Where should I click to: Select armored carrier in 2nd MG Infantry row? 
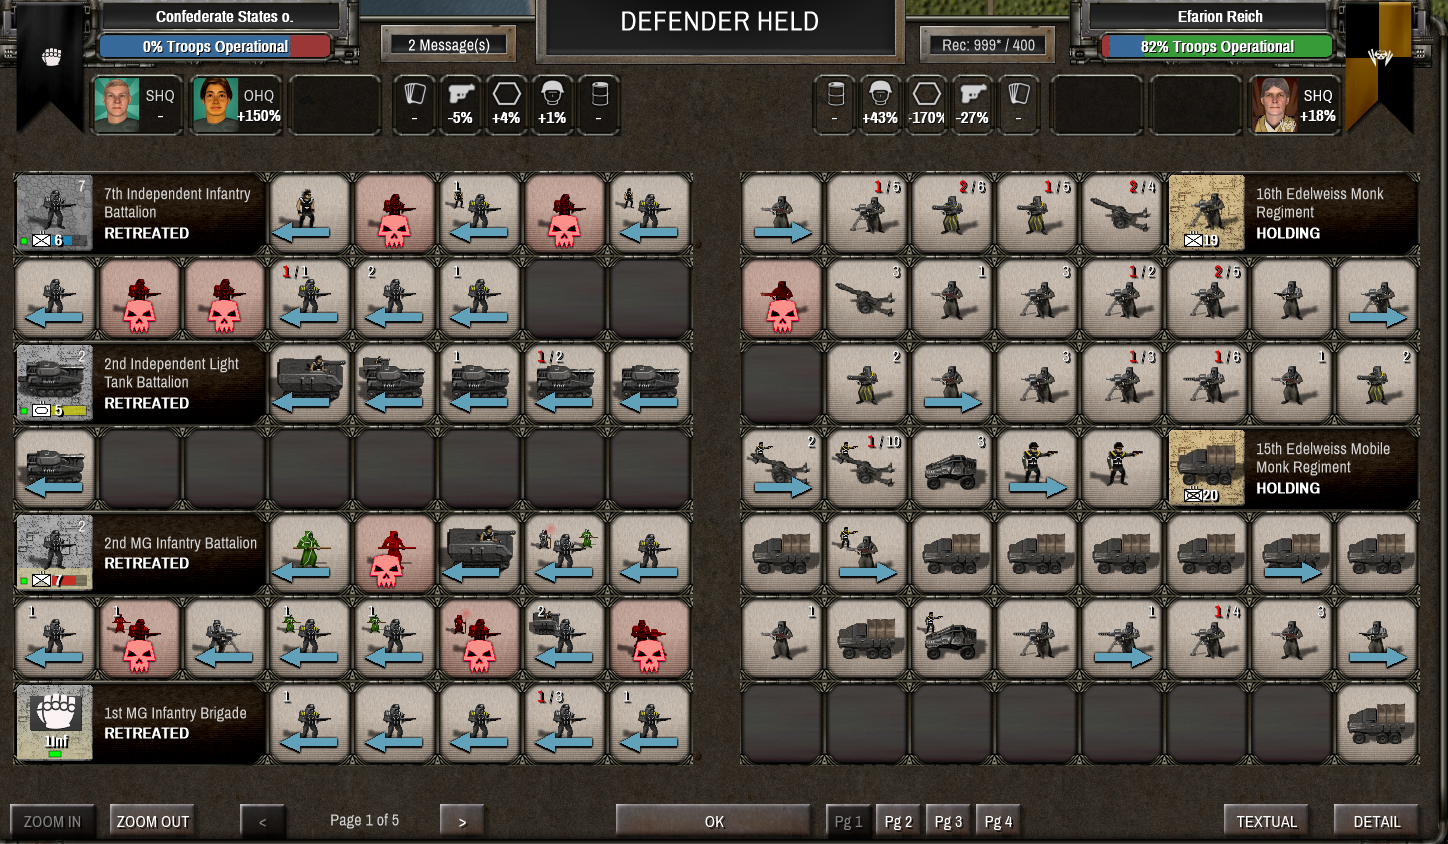point(480,553)
